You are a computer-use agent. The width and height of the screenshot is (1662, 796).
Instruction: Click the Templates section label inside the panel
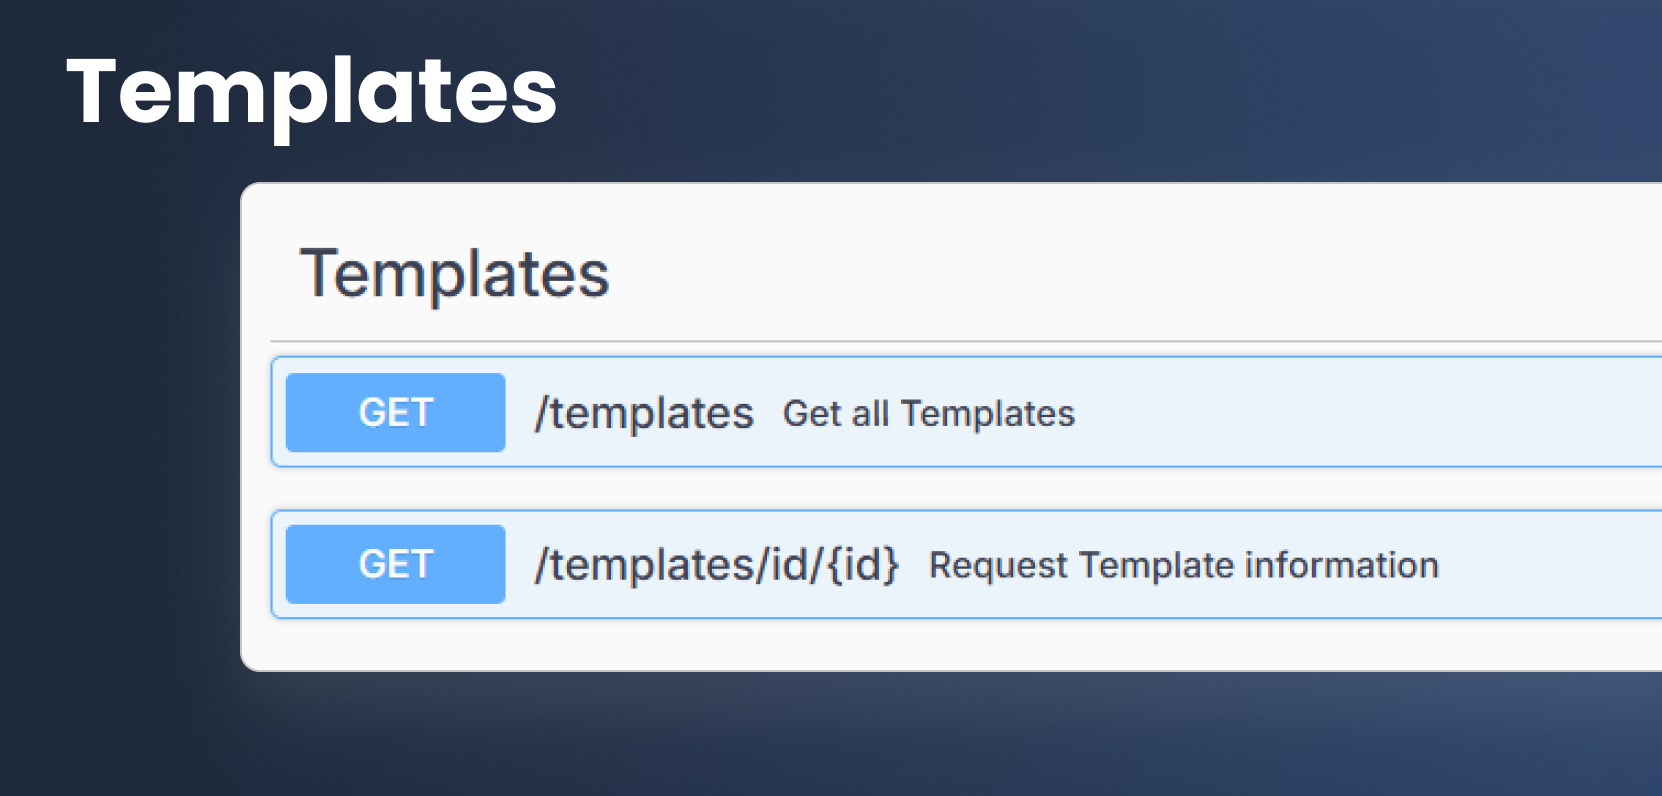point(457,275)
